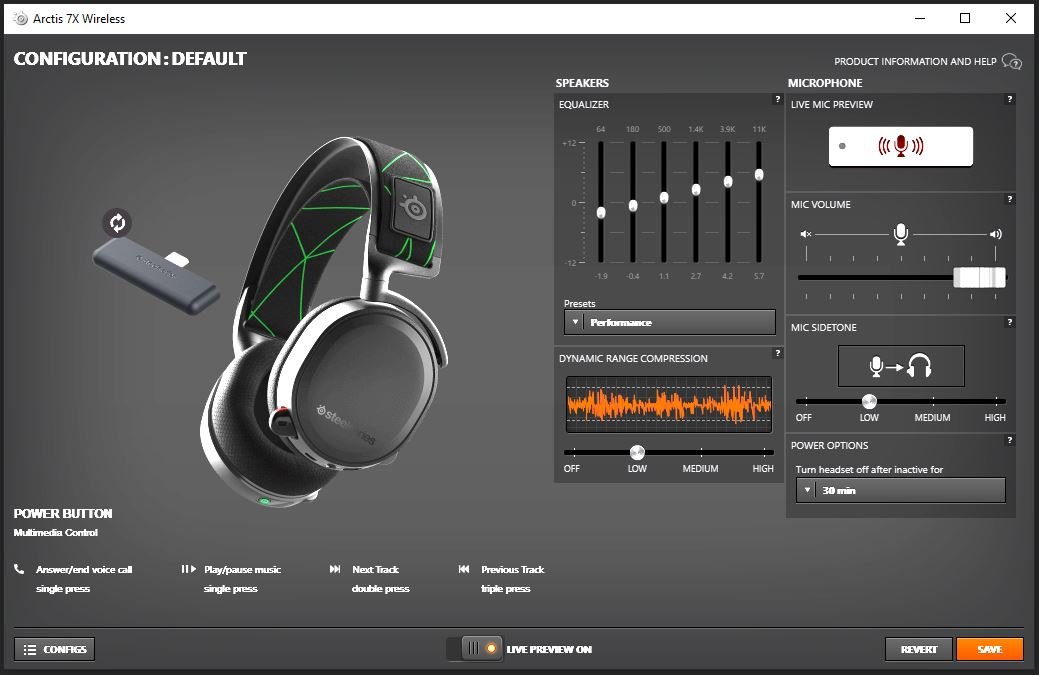Image resolution: width=1039 pixels, height=675 pixels.
Task: Click the Answer/end voice call label
Action: tap(84, 570)
